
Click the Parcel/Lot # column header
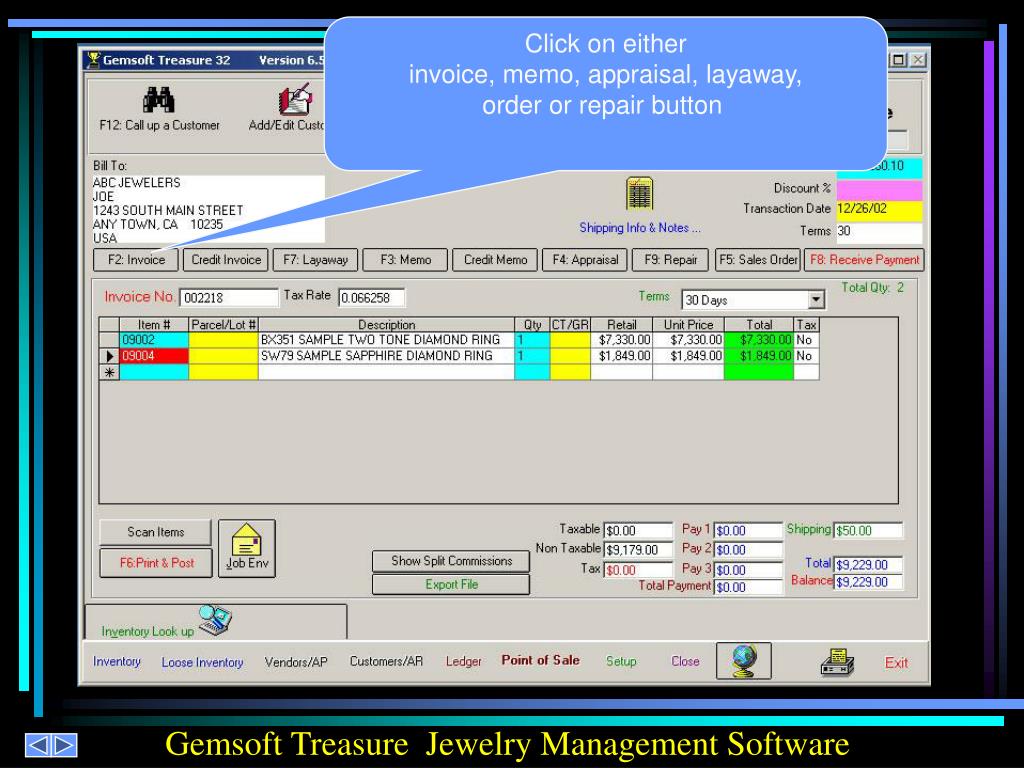click(x=223, y=325)
